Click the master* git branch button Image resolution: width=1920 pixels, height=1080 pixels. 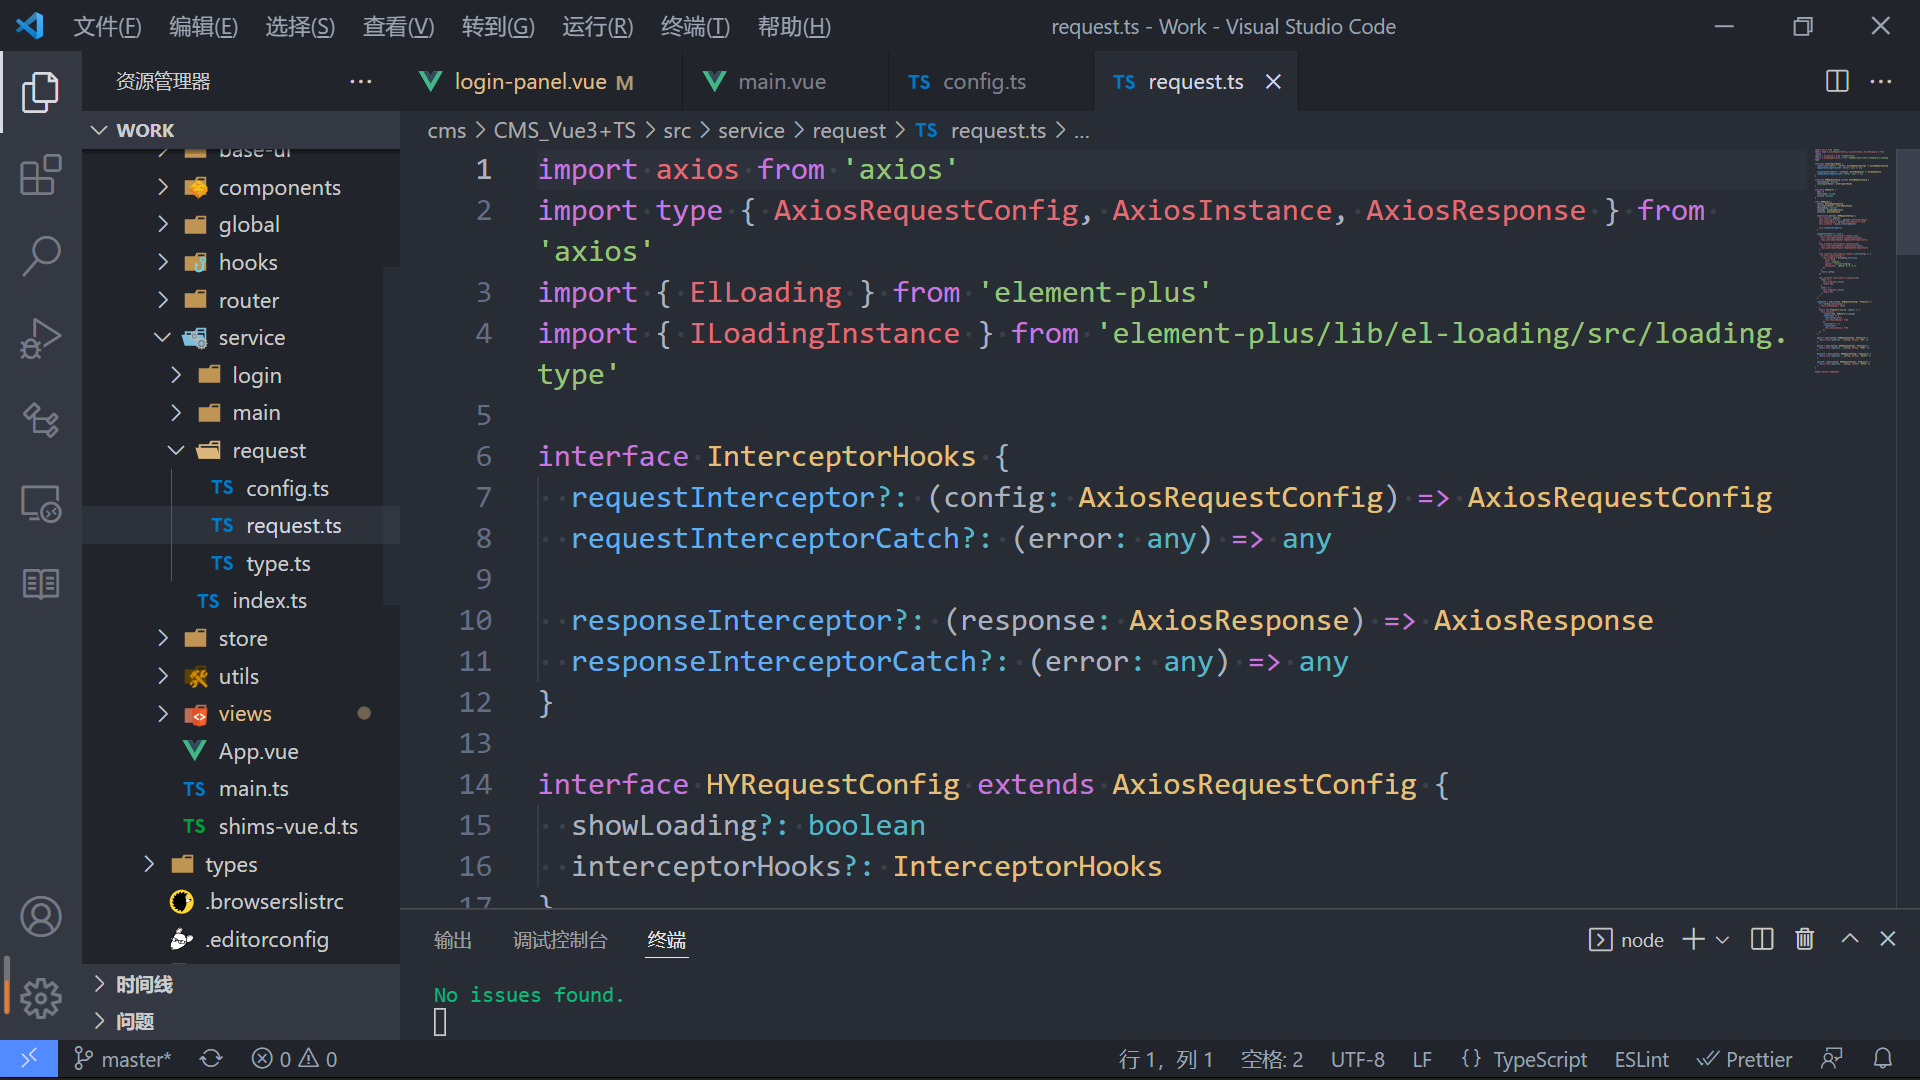(x=124, y=1059)
